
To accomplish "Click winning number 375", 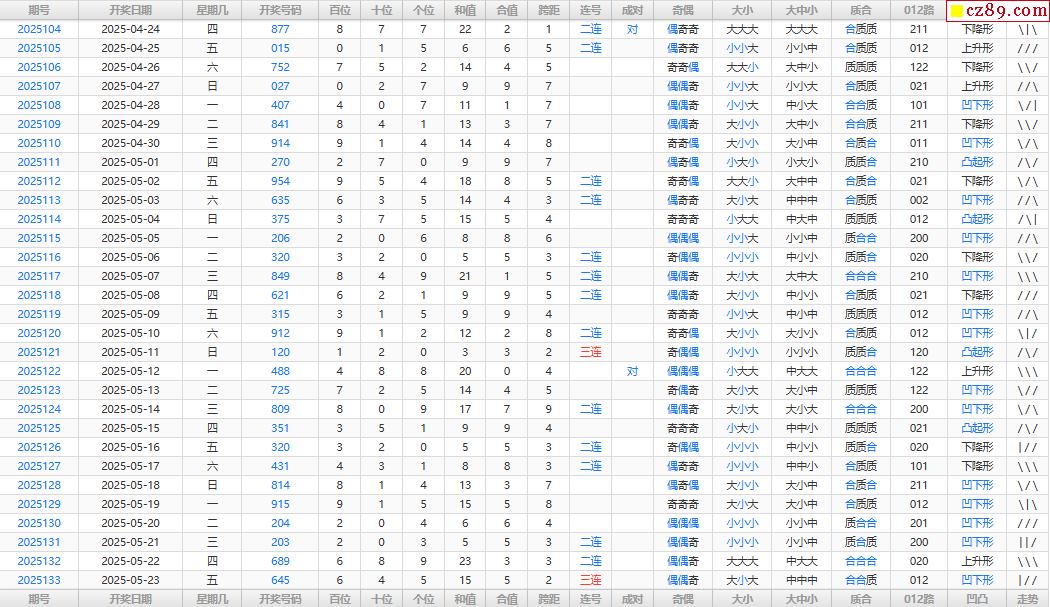I will coord(281,219).
